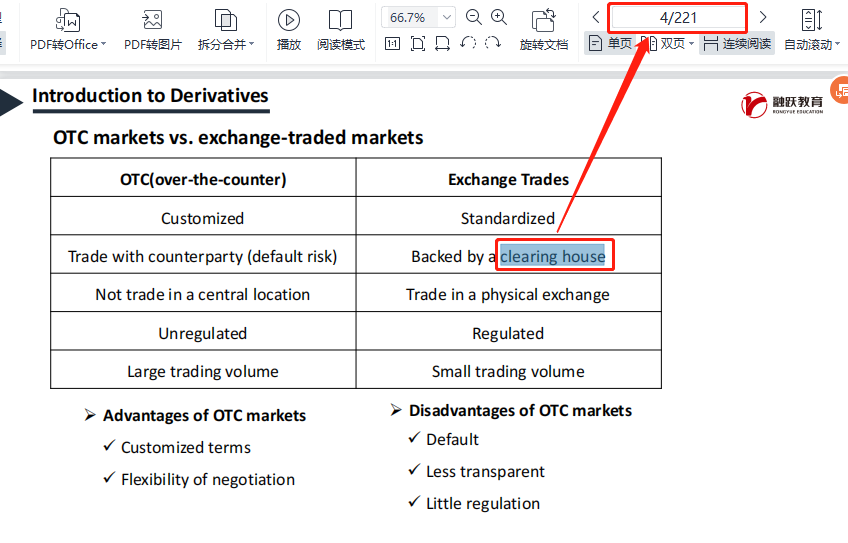Open the PDF转Office converter
The width and height of the screenshot is (848, 543).
point(67,29)
